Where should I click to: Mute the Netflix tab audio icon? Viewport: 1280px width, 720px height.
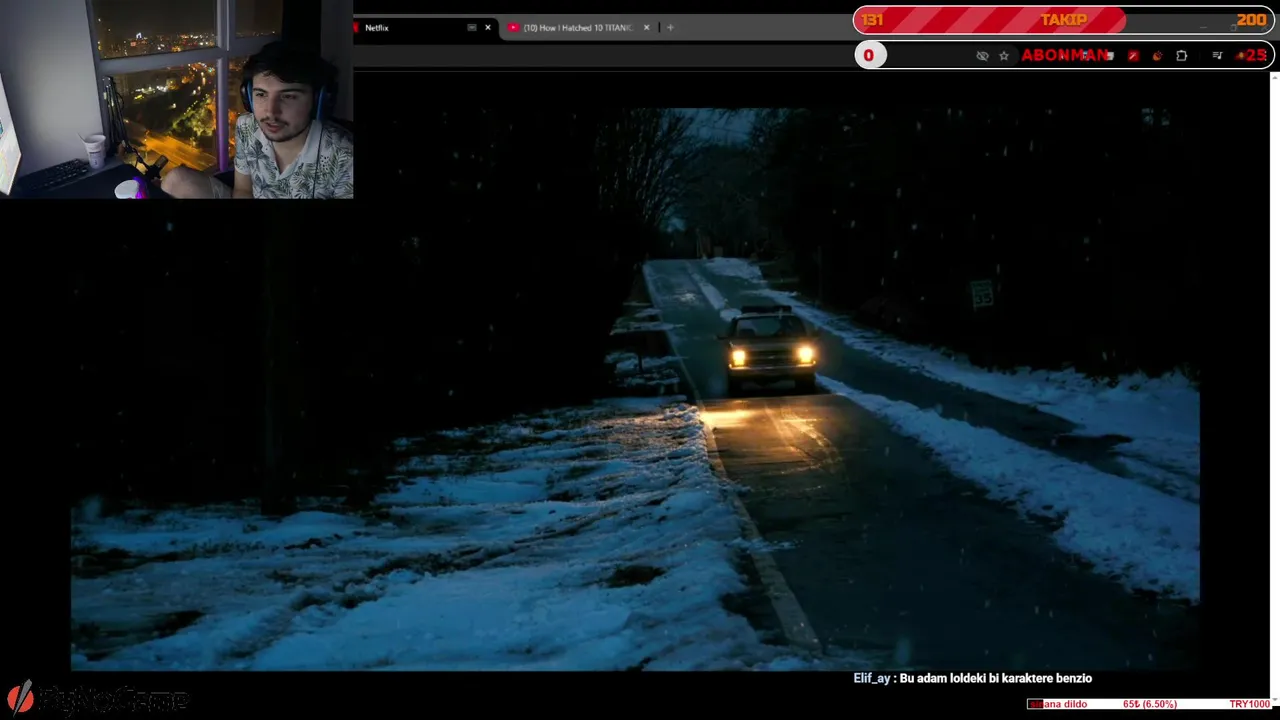472,28
